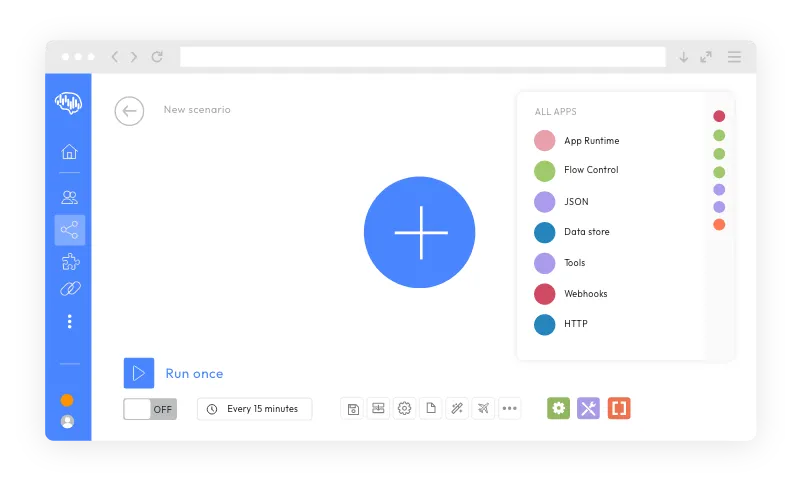Open the toolbar three-dot More options
Image resolution: width=802 pixels, height=491 pixels.
tap(509, 408)
